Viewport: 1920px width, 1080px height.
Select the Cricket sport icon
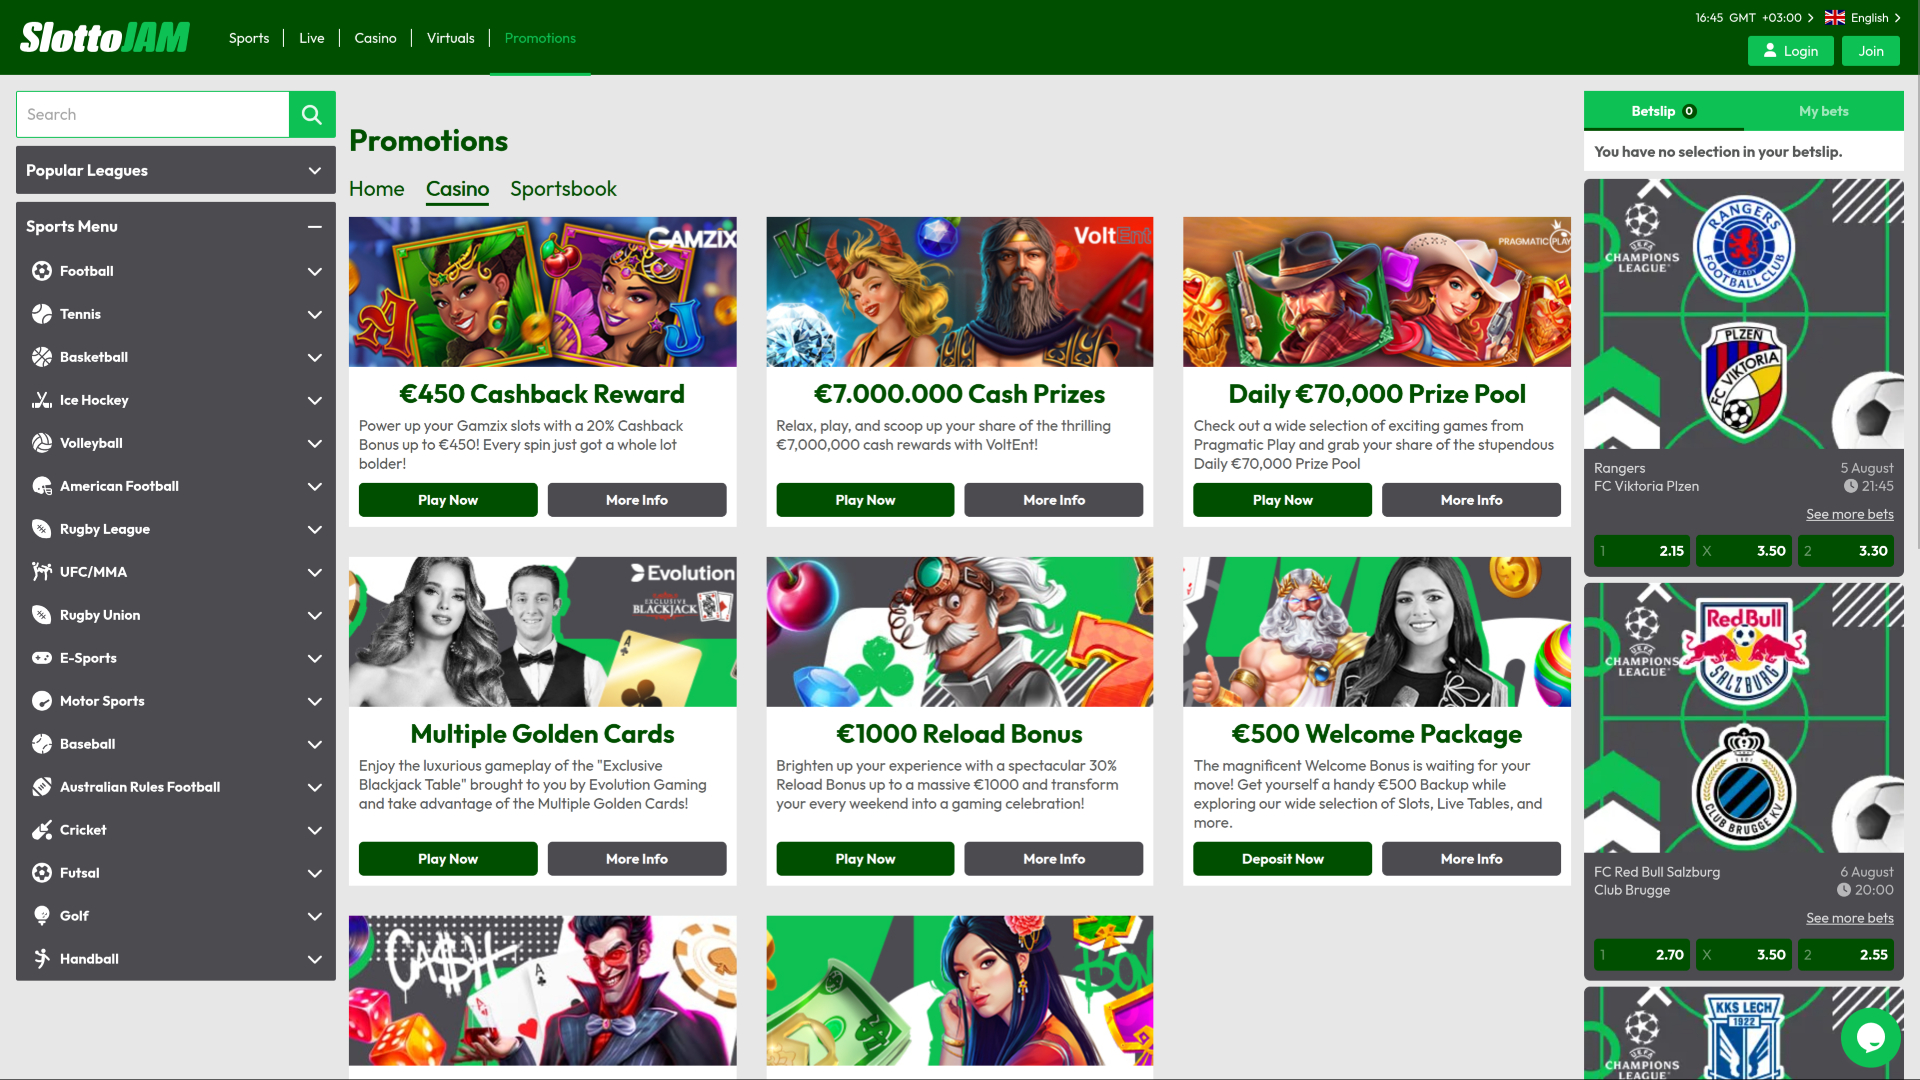point(41,830)
